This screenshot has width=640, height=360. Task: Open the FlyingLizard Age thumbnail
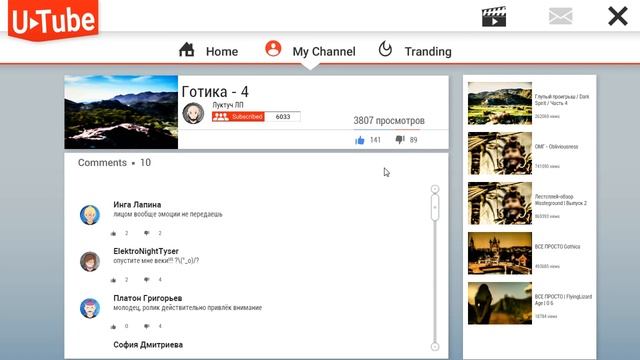(x=500, y=303)
